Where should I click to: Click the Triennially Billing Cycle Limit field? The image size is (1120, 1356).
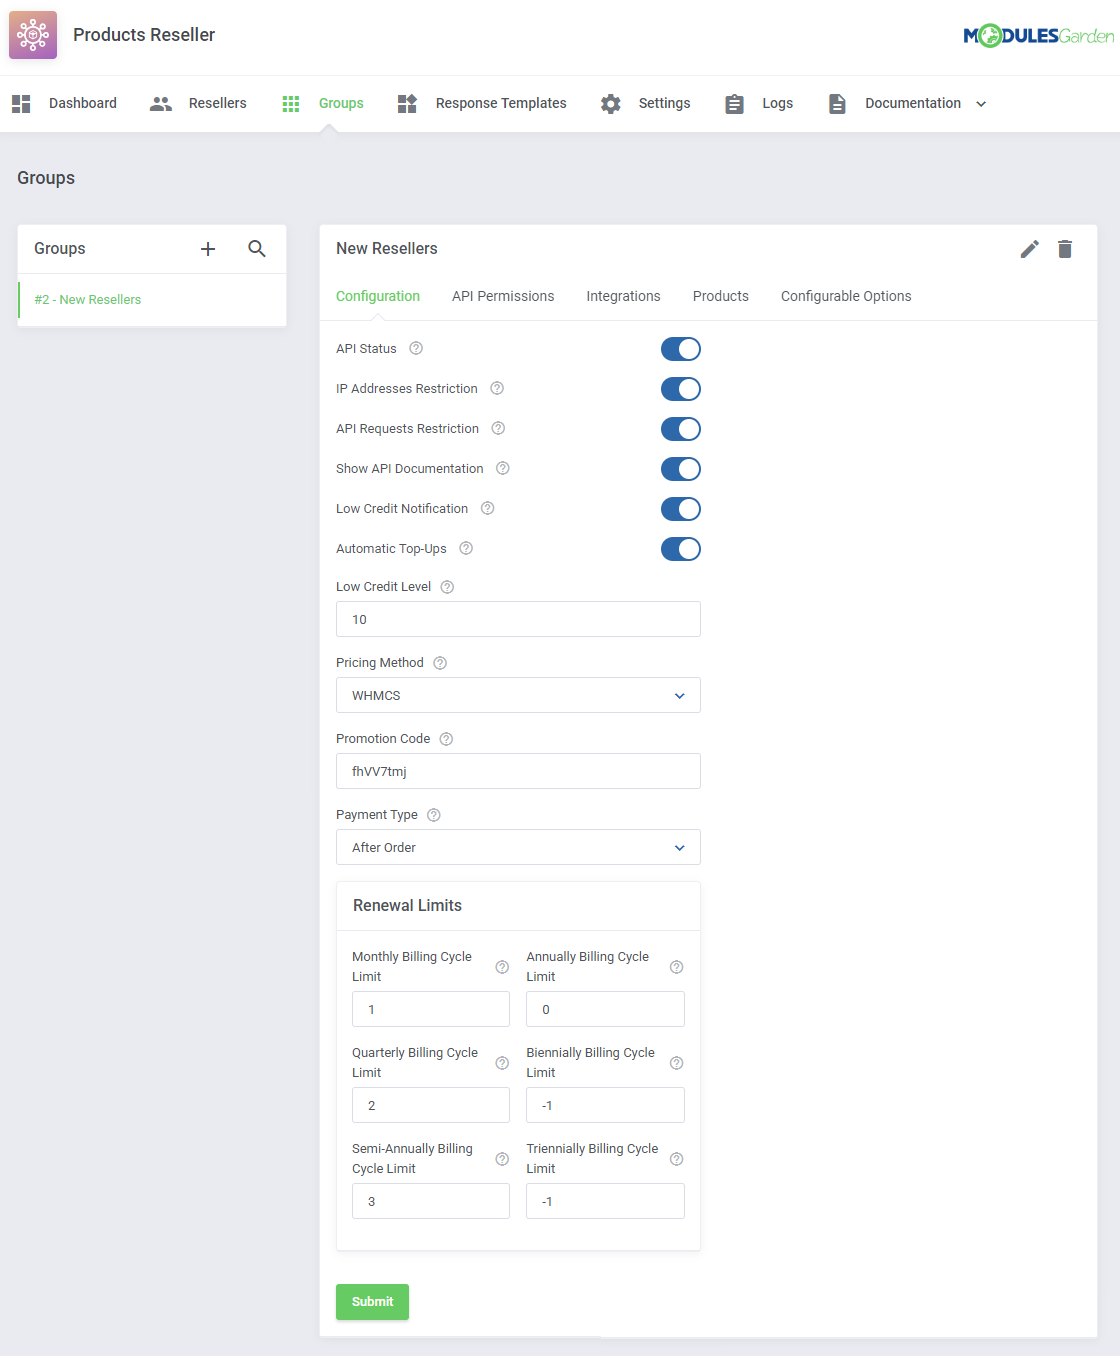pos(605,1201)
